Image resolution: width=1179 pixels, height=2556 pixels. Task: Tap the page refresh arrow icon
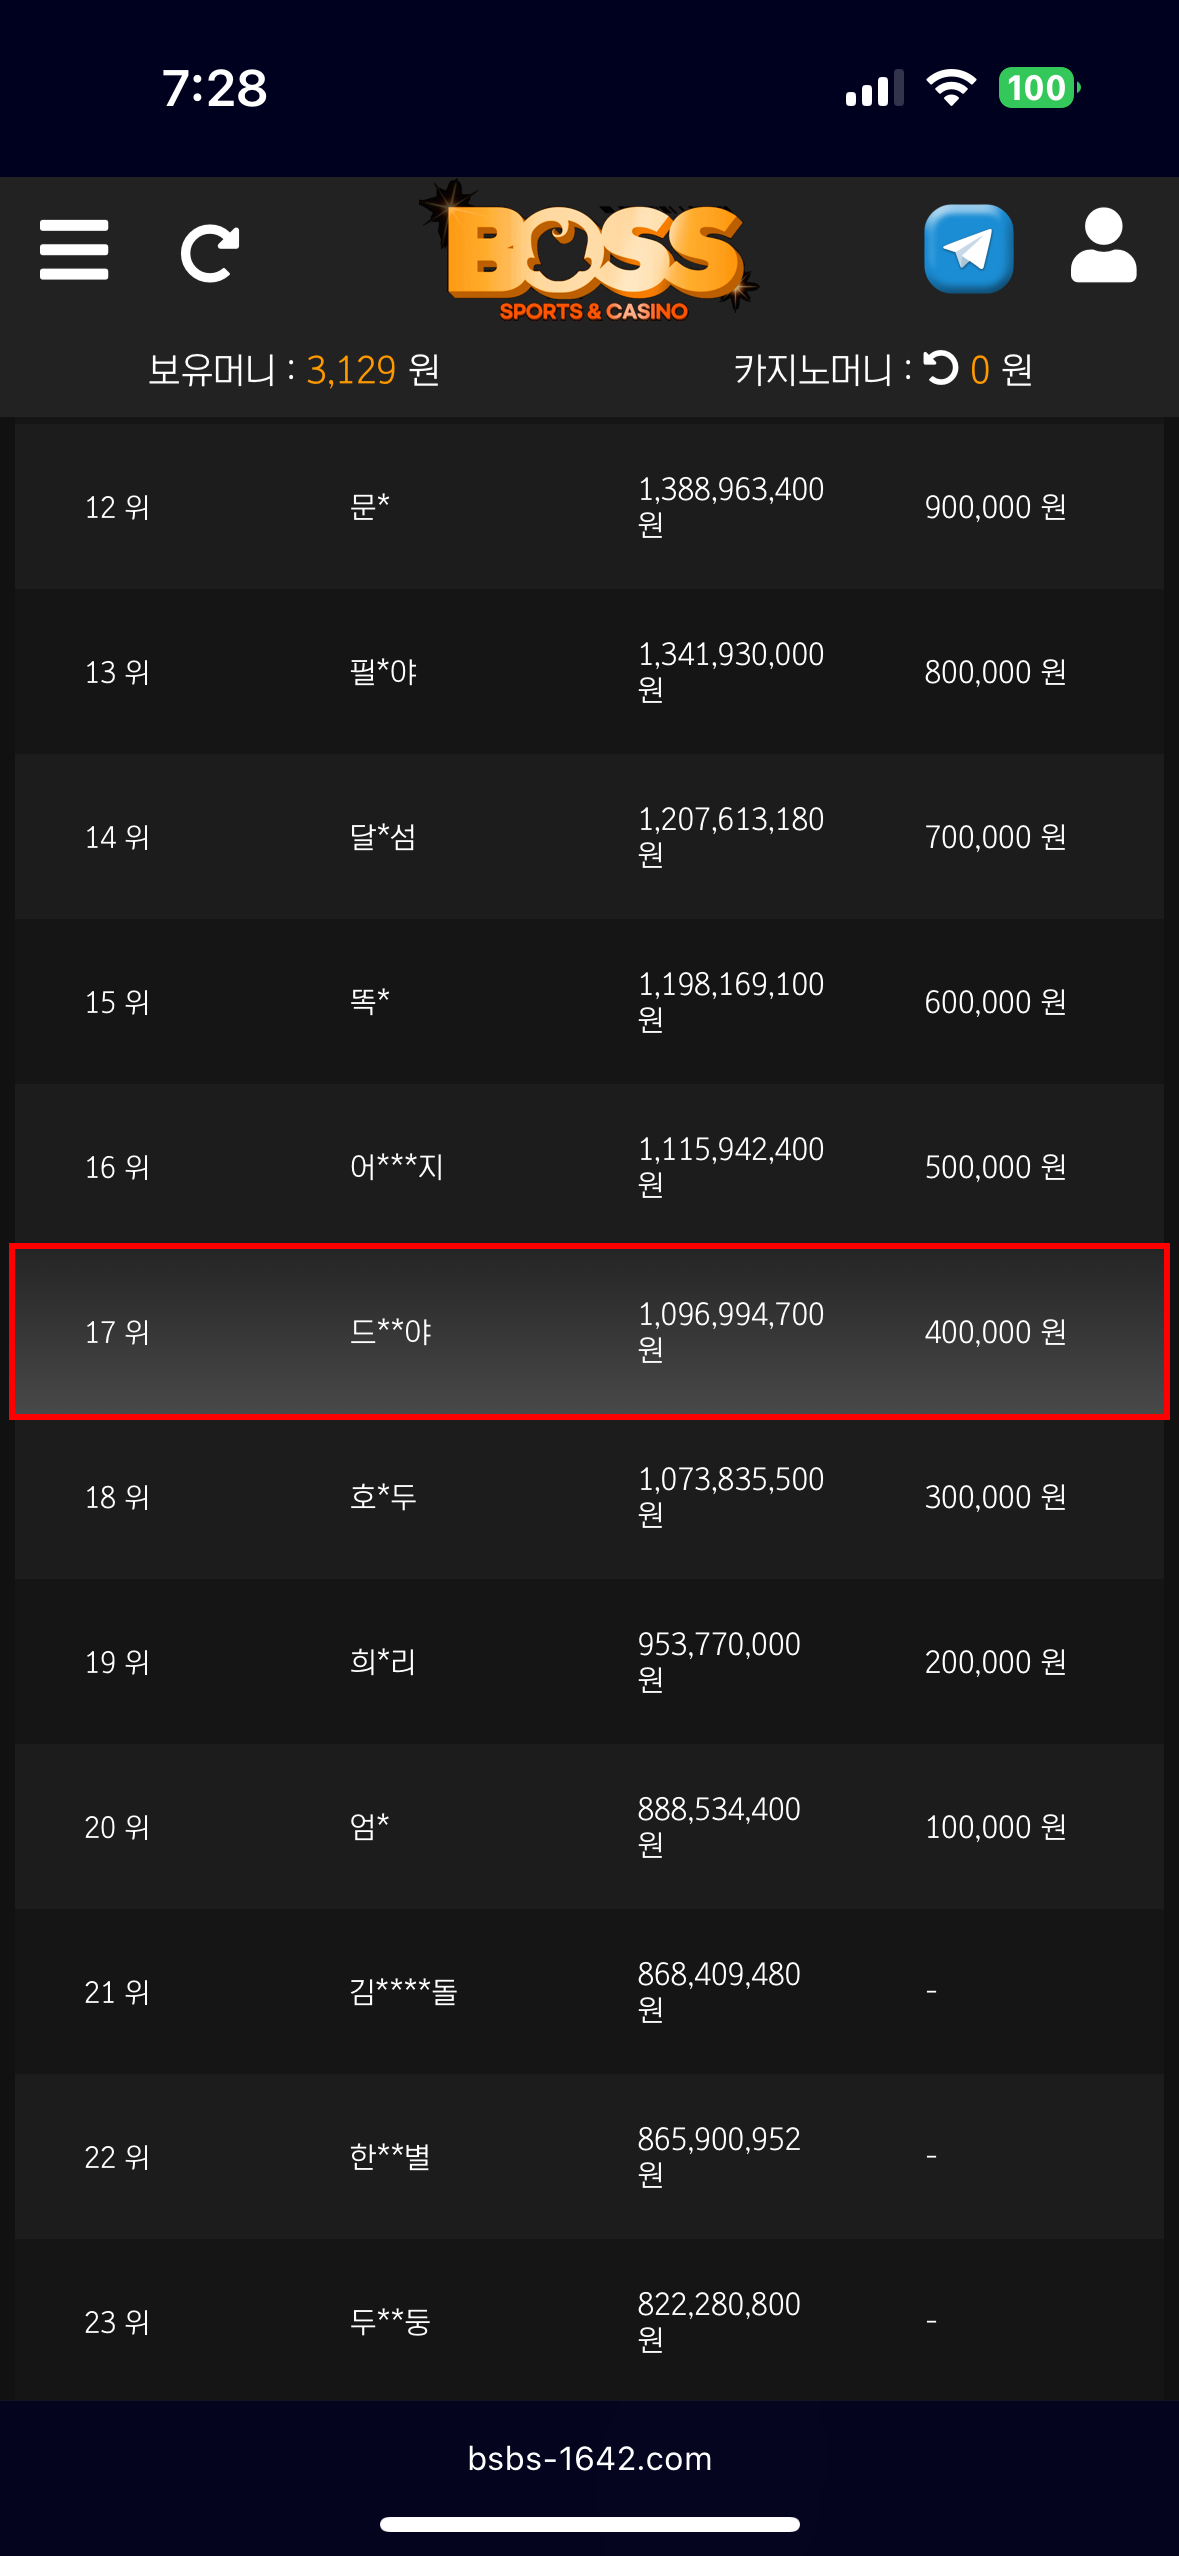[209, 253]
